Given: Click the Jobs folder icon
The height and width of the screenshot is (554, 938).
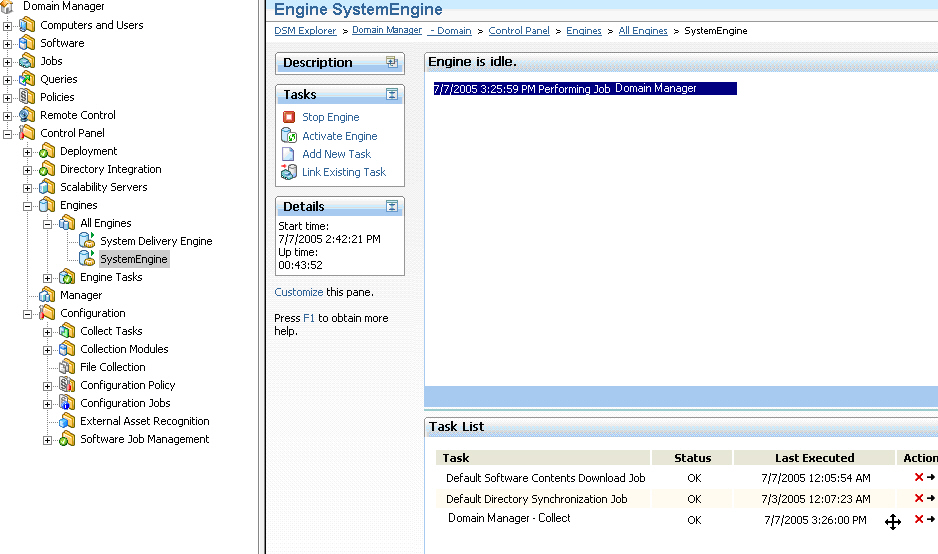Looking at the screenshot, I should [27, 60].
